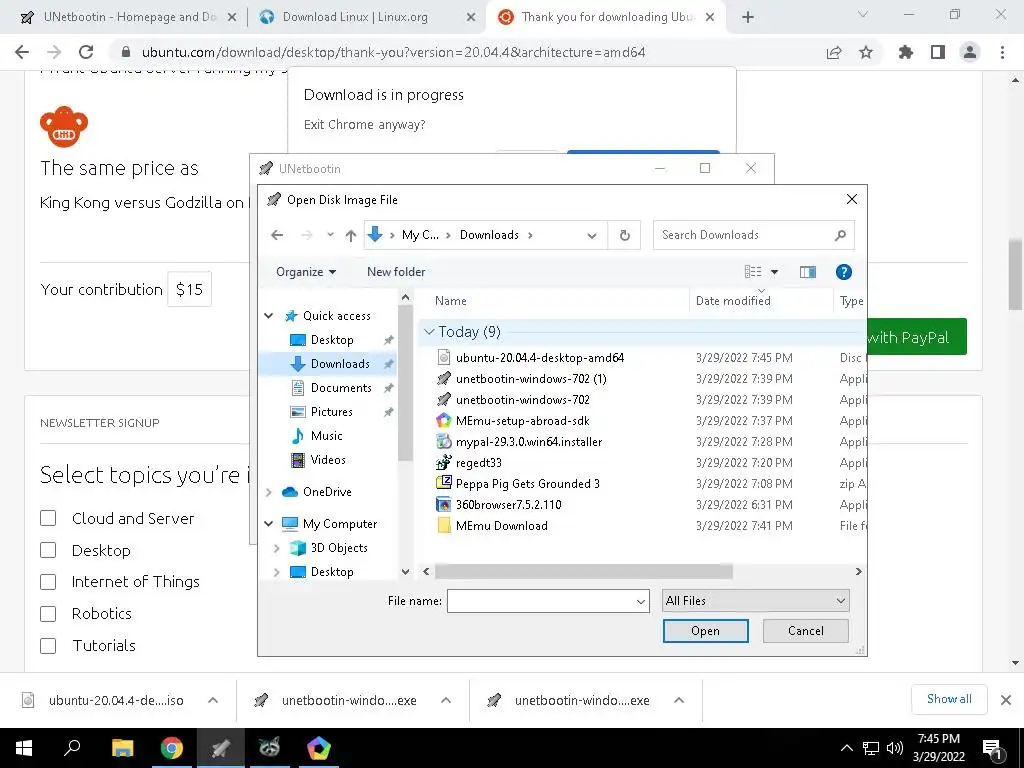Screen dimensions: 1024x768
Task: Open the All Files type dropdown
Action: (x=756, y=601)
